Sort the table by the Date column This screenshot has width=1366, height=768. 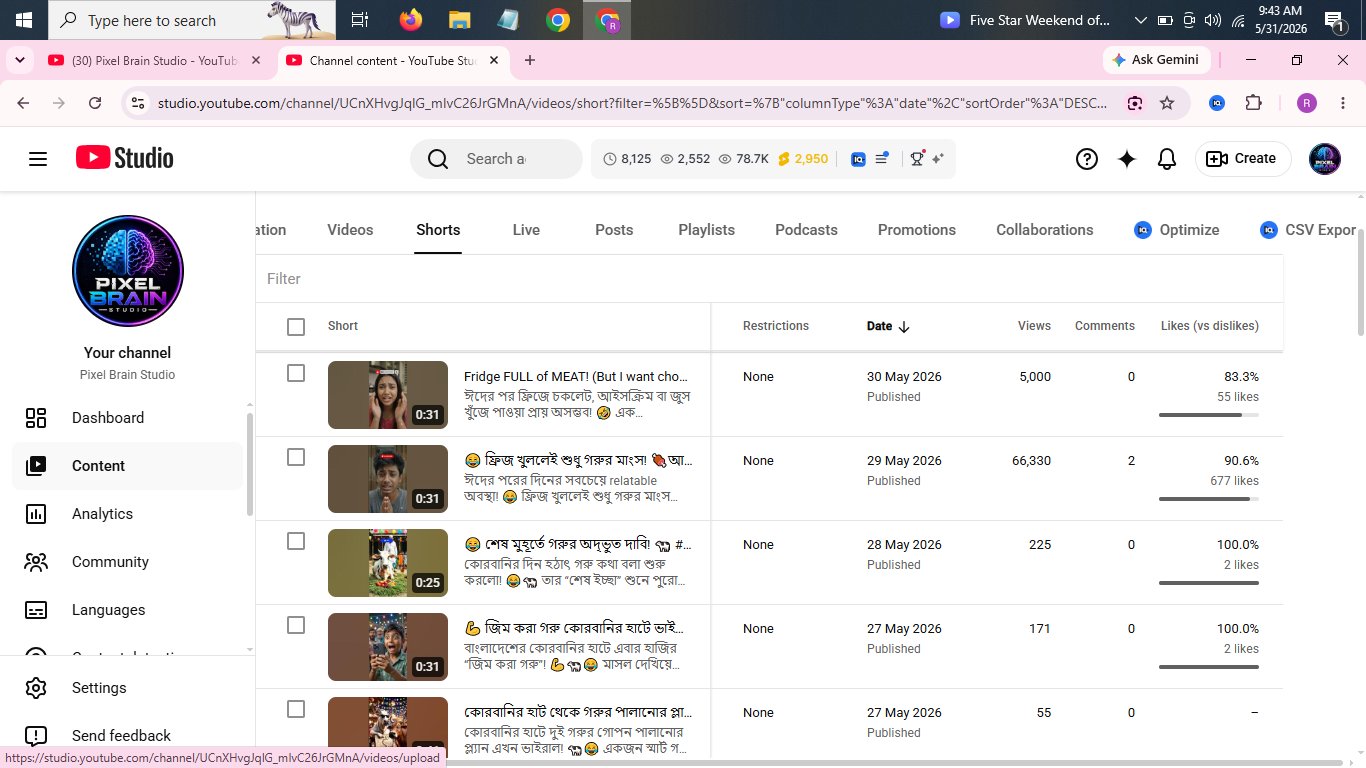888,326
